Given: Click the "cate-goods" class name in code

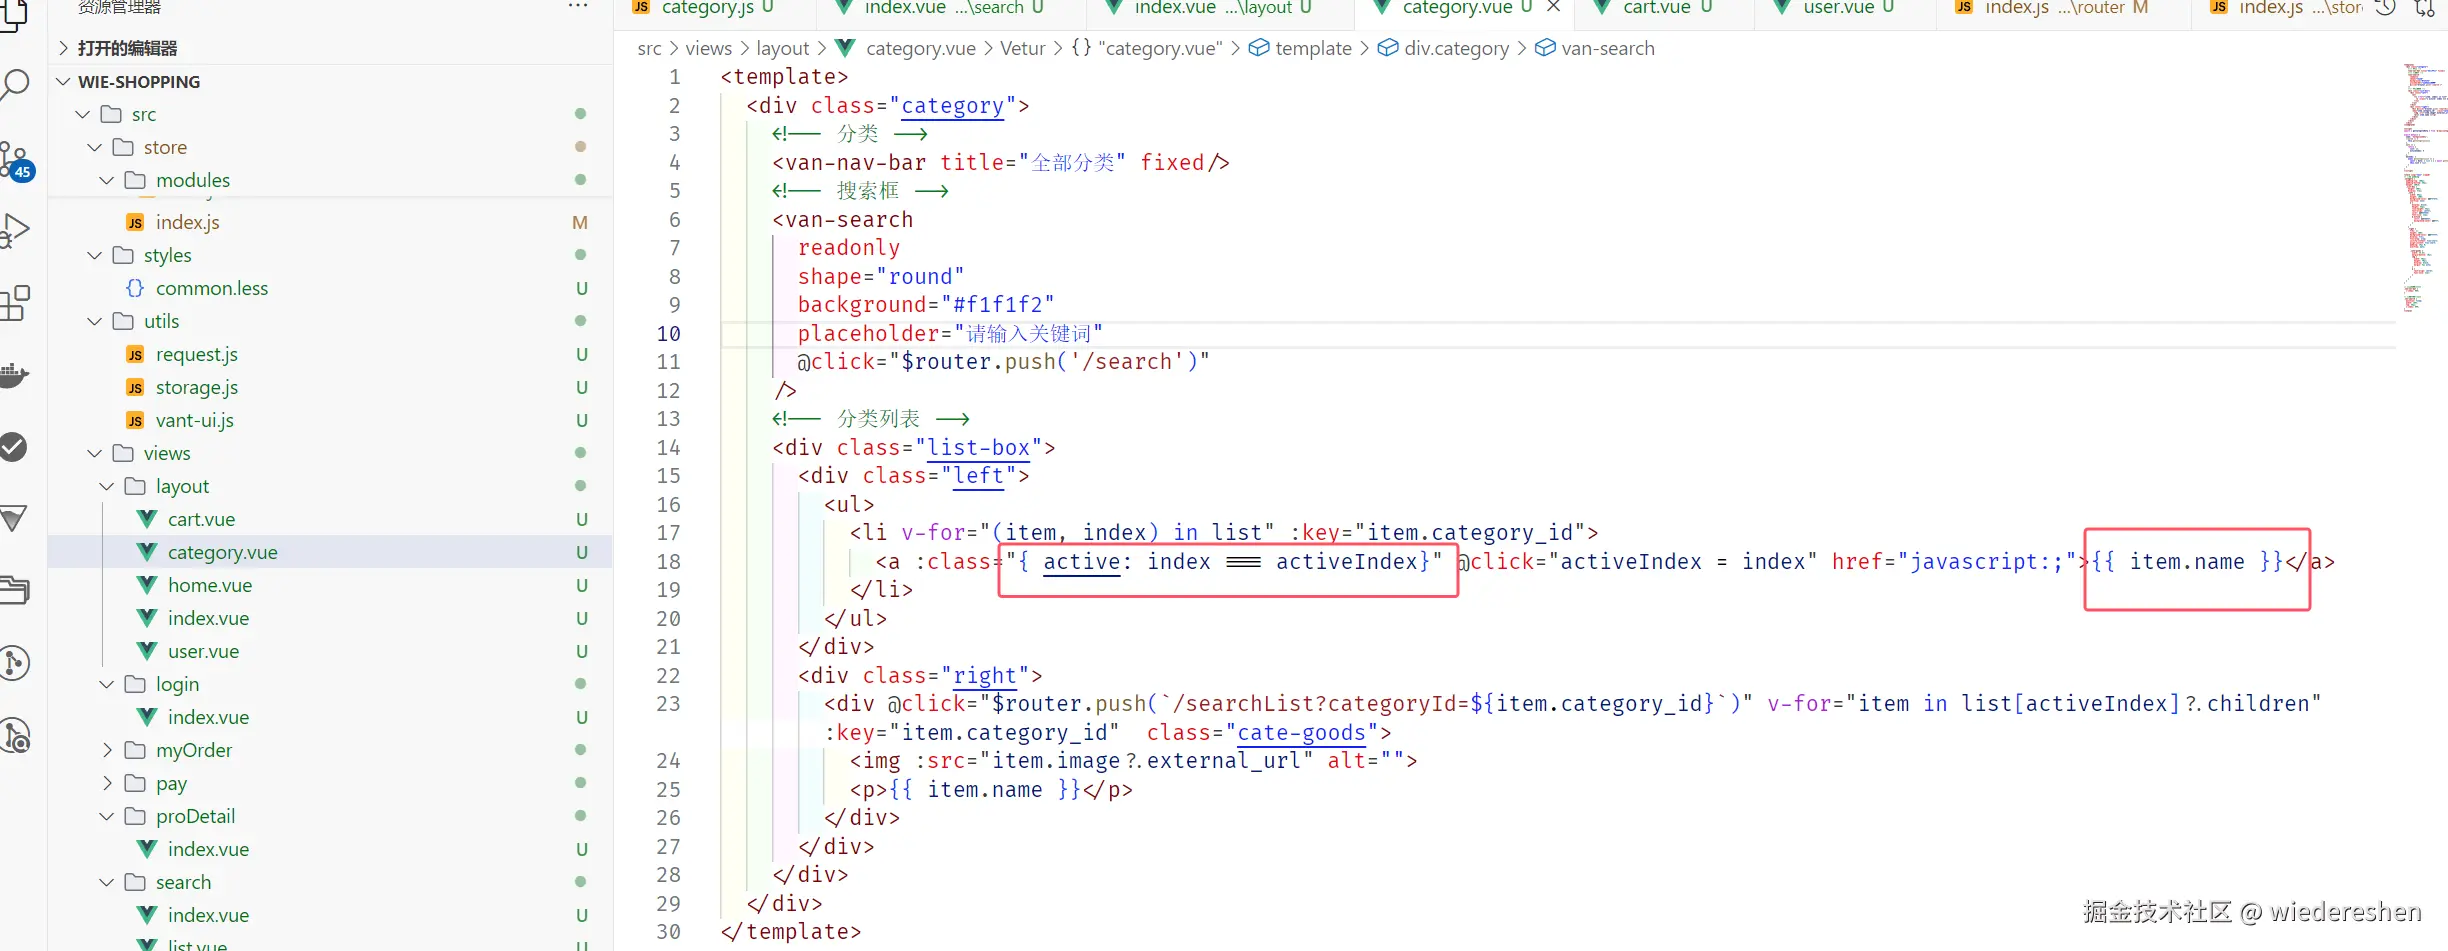Looking at the screenshot, I should pyautogui.click(x=1301, y=733).
